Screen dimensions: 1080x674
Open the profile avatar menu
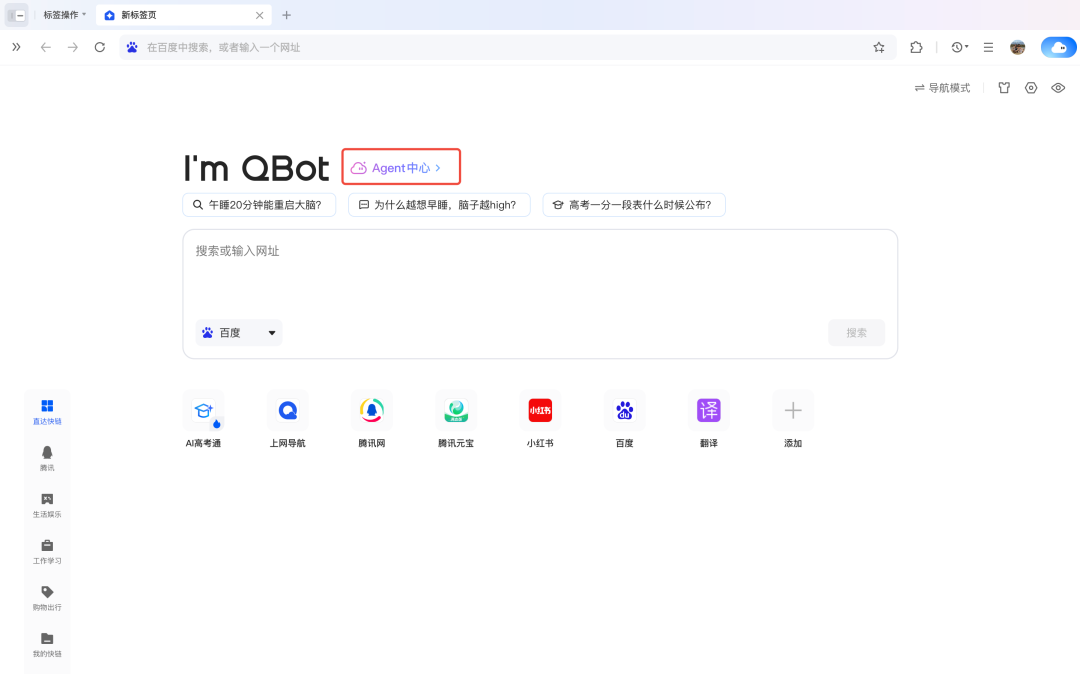[x=1017, y=47]
